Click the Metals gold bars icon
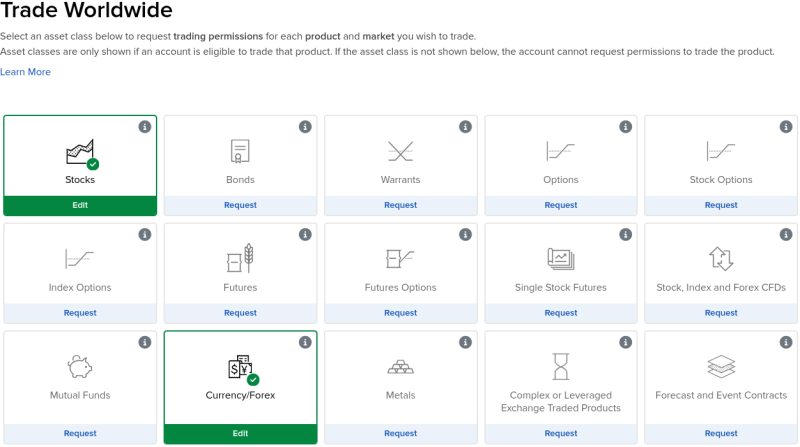Viewport: 800px width, 447px height. pos(400,367)
